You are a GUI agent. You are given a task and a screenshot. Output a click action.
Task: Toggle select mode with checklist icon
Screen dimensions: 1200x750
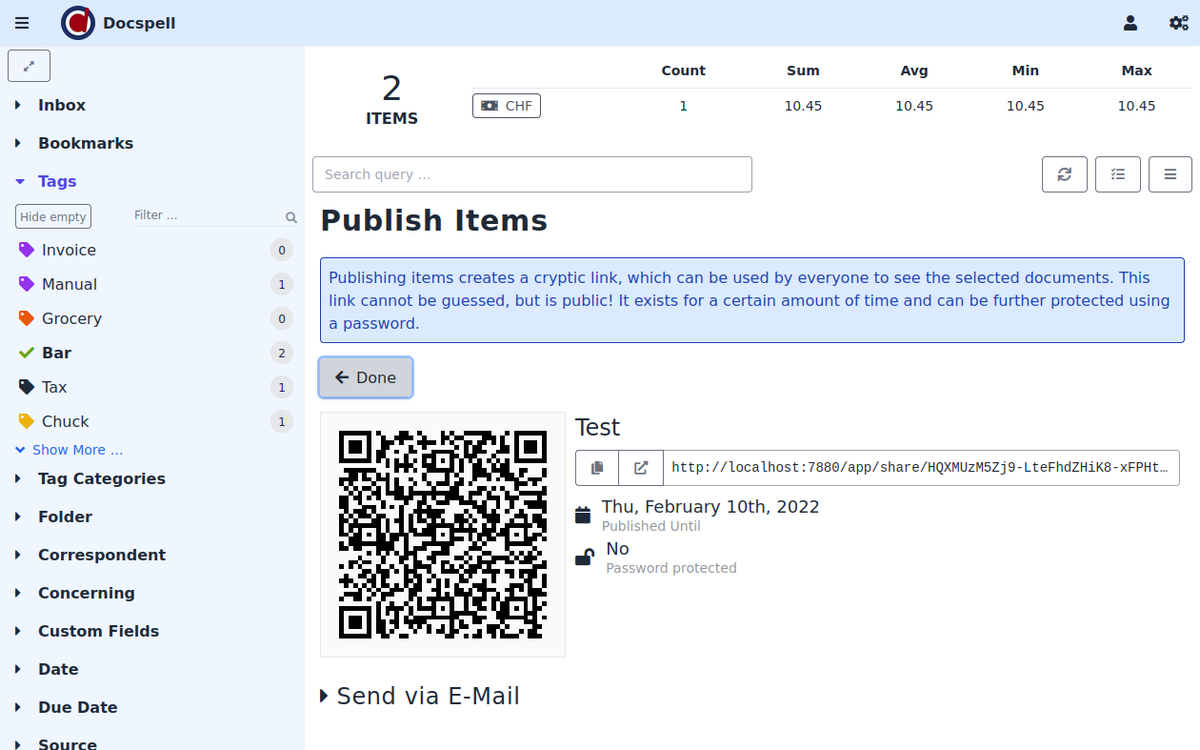pyautogui.click(x=1117, y=174)
